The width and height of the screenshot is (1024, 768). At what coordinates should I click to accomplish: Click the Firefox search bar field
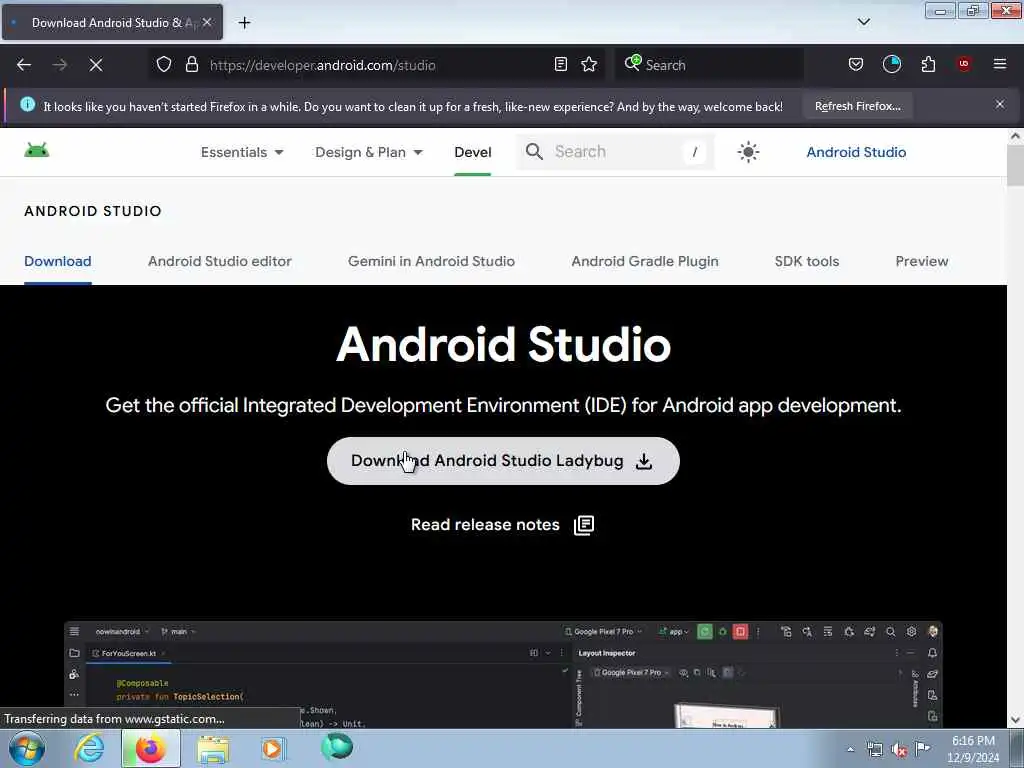[709, 65]
